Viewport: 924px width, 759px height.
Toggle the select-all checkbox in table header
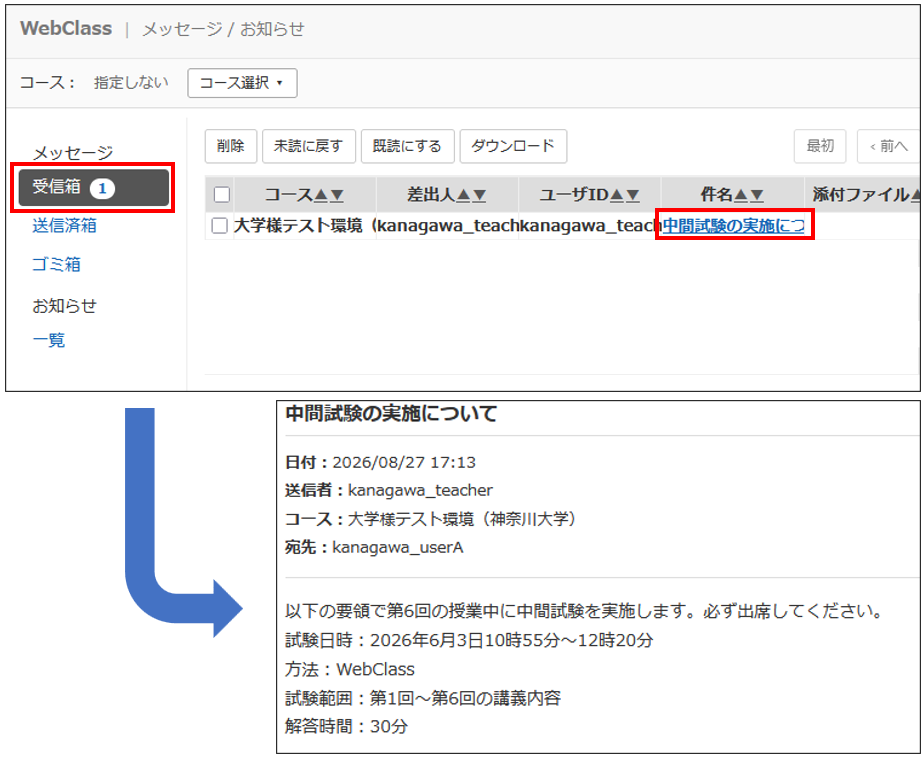tap(222, 194)
